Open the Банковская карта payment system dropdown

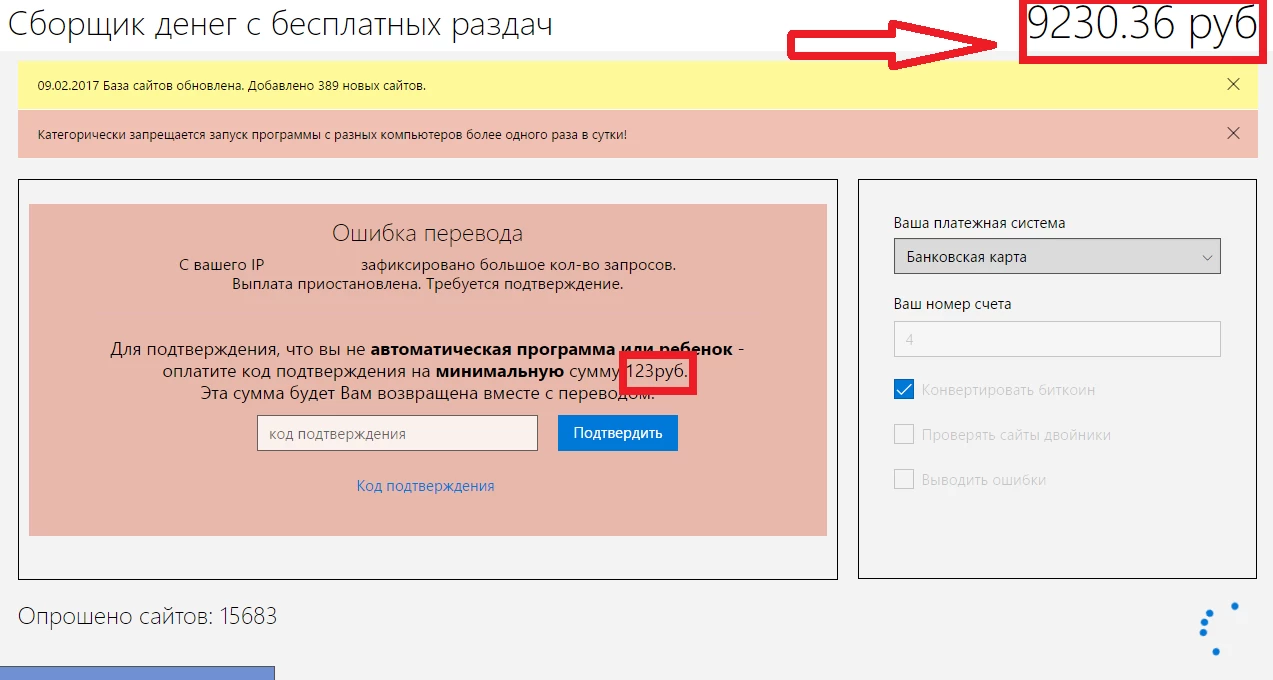[1057, 257]
